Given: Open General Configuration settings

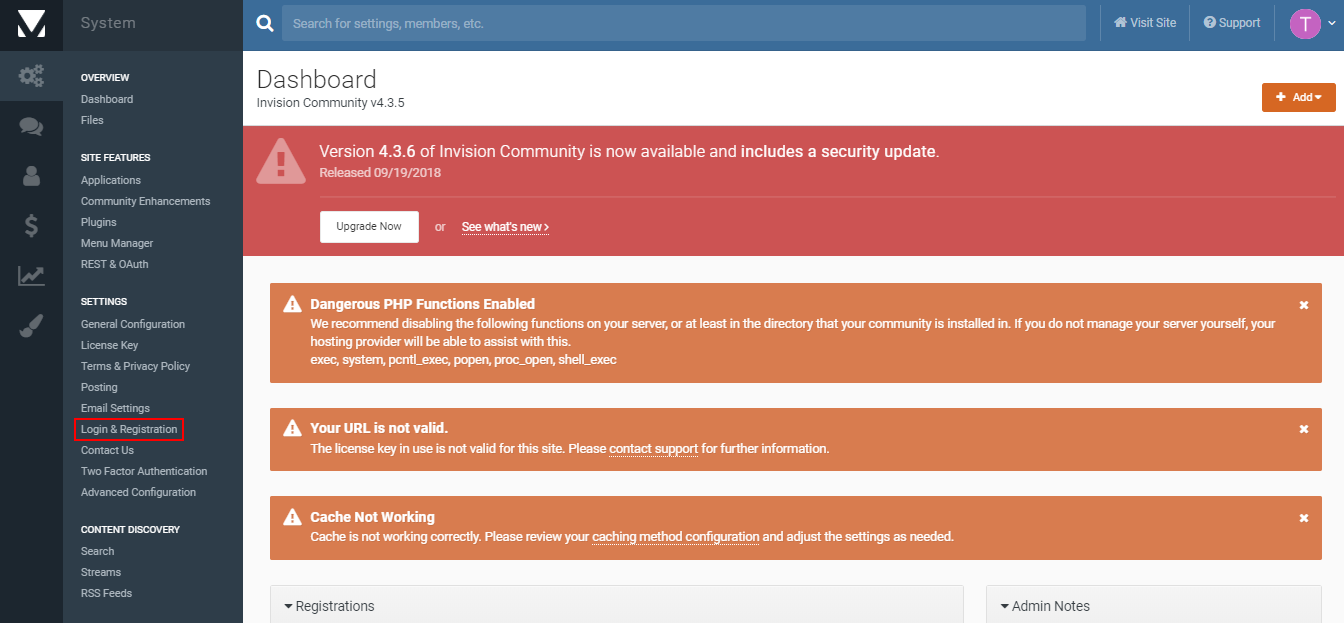Looking at the screenshot, I should (x=133, y=324).
